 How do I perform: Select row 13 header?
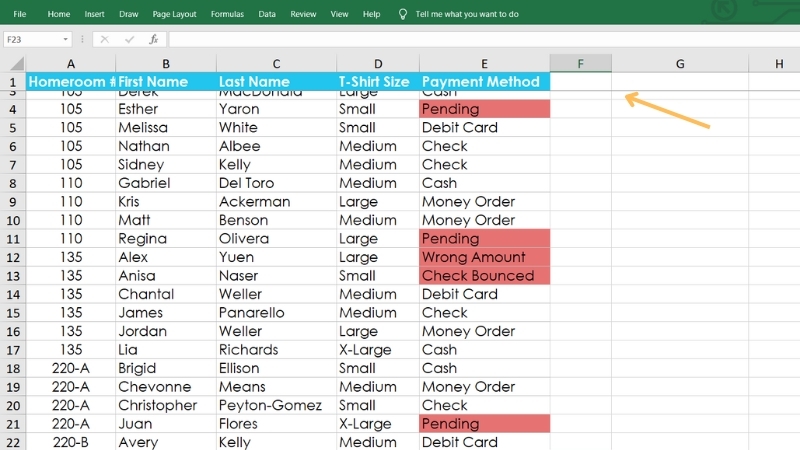[x=13, y=276]
